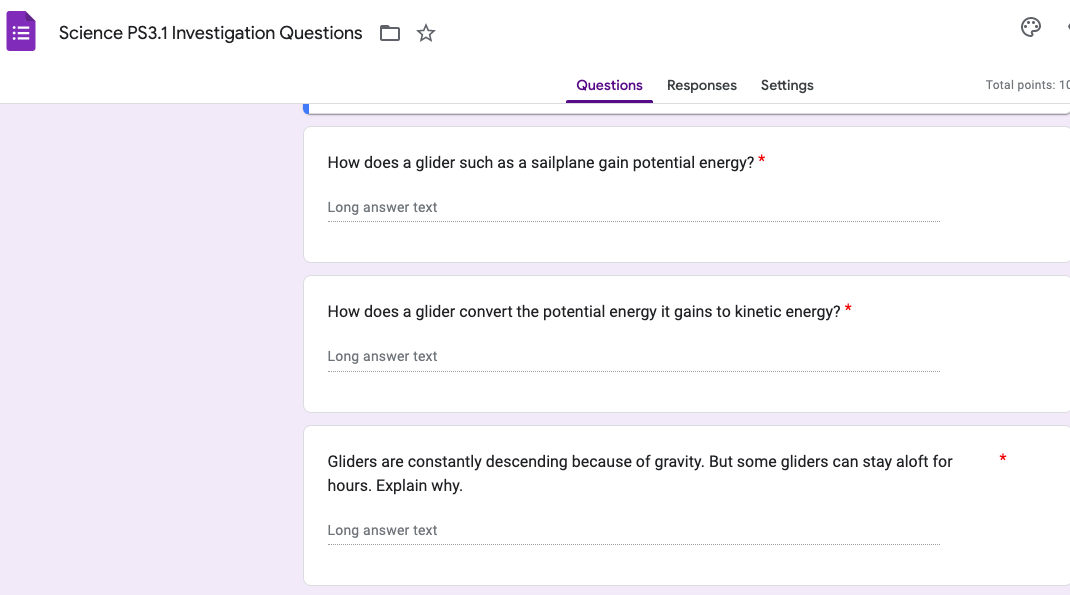Viewport: 1070px width, 595px height.
Task: Switch to the Responses tab
Action: (701, 85)
